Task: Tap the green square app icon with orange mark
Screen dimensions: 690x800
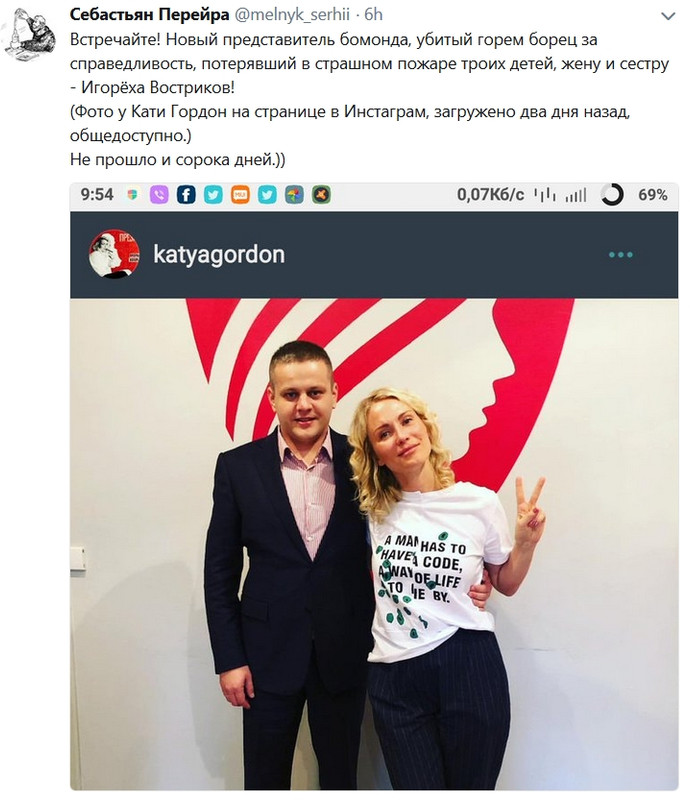Action: tap(322, 194)
